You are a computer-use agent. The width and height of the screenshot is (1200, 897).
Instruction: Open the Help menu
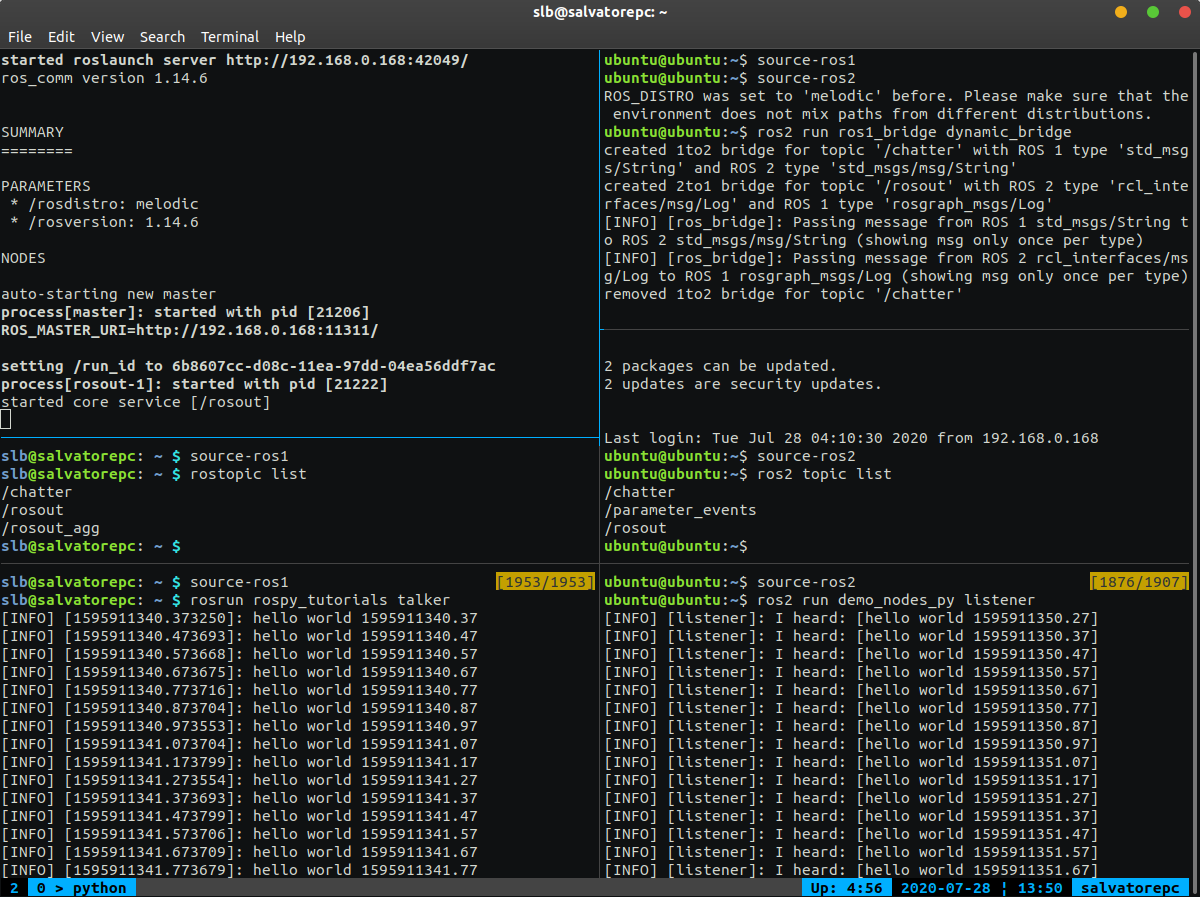click(x=290, y=37)
